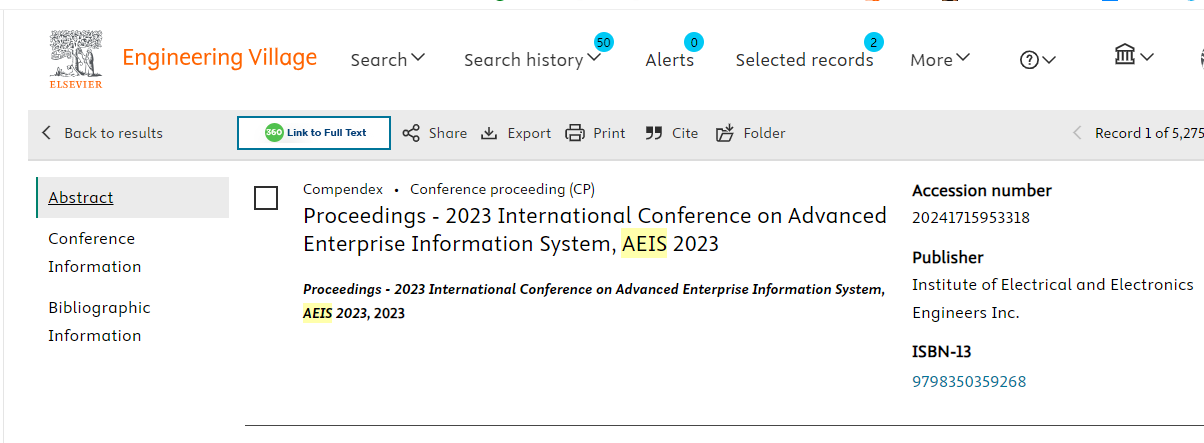Viewport: 1204px width, 443px height.
Task: Click the Share network icon
Action: tap(411, 133)
